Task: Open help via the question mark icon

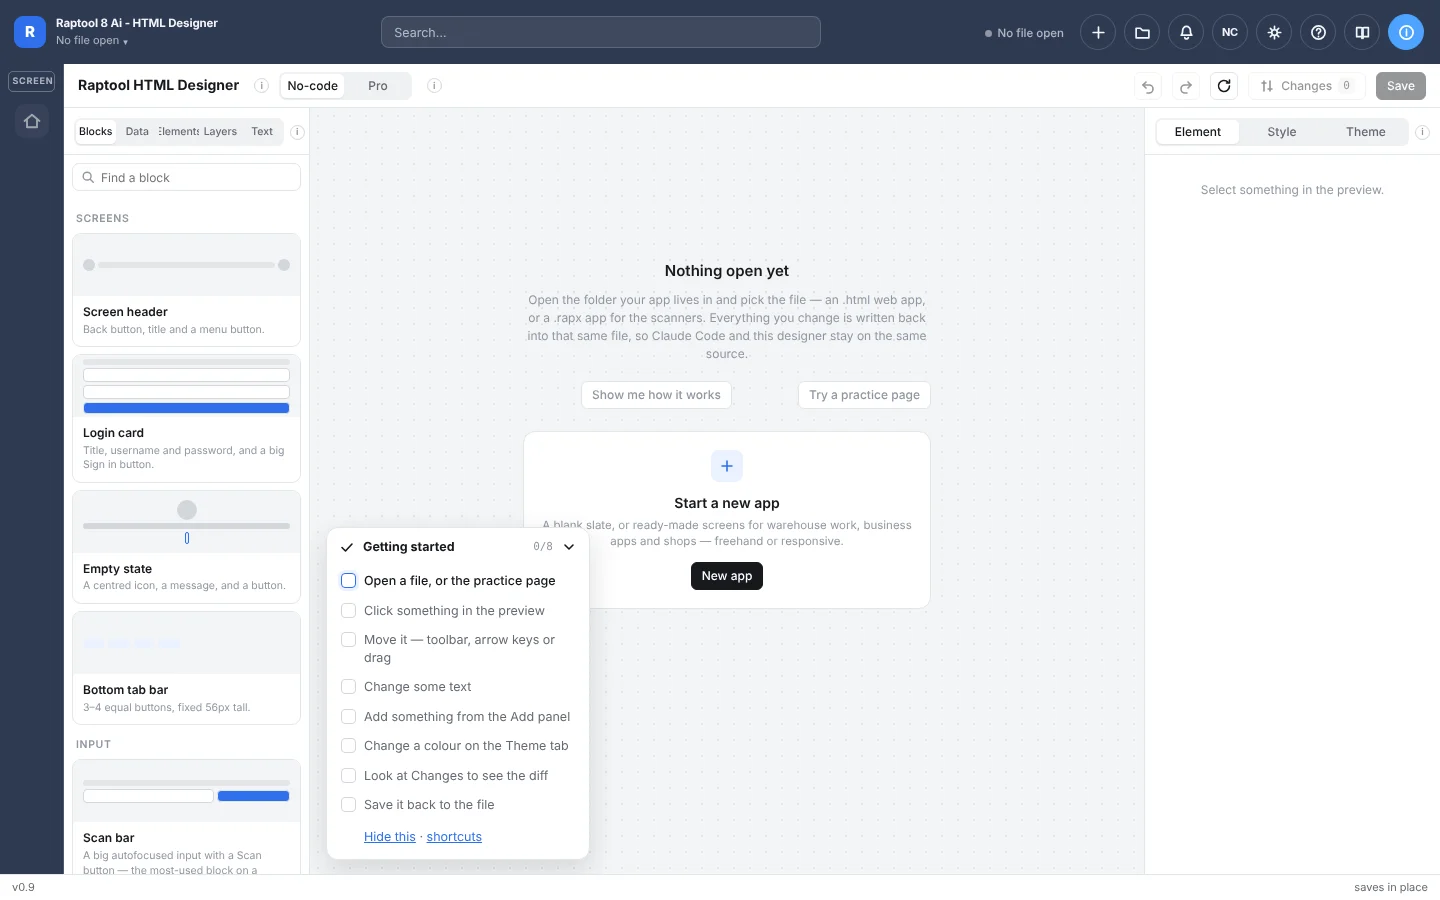Action: pyautogui.click(x=1318, y=32)
